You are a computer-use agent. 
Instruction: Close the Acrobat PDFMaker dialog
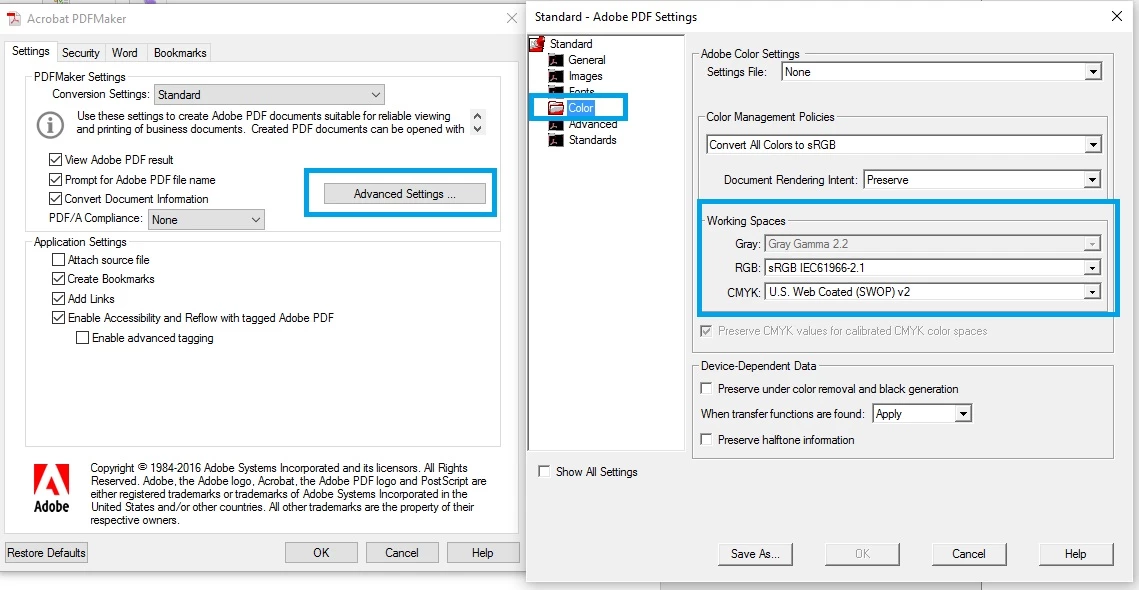512,19
